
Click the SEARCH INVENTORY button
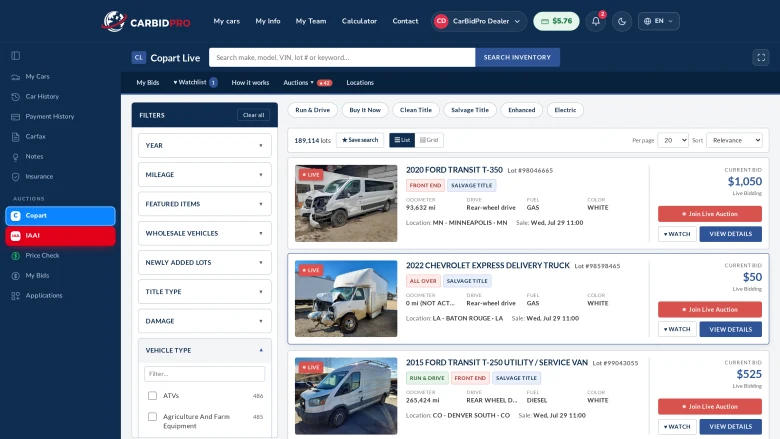(x=517, y=58)
